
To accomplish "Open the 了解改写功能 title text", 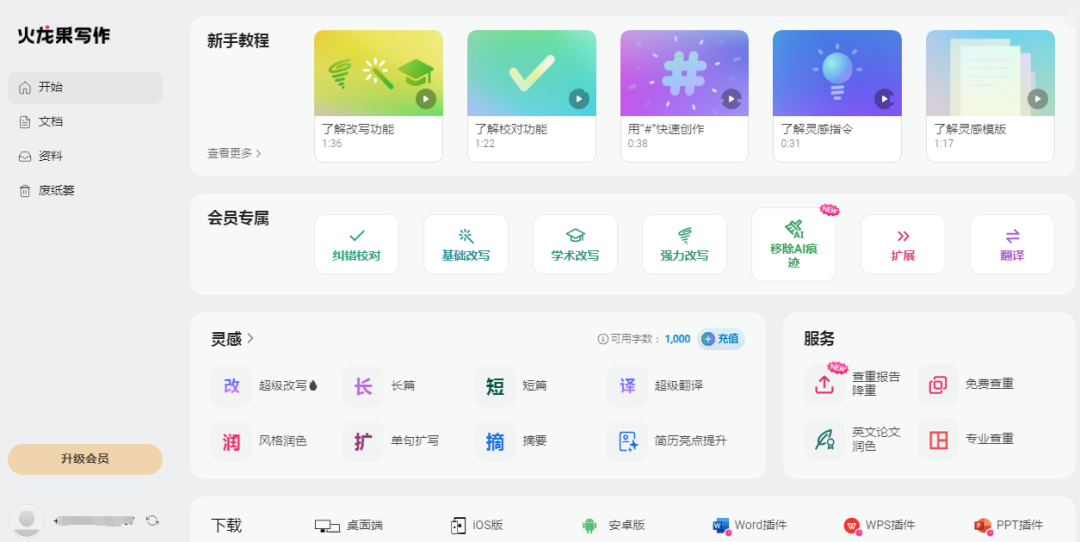I will 358,129.
